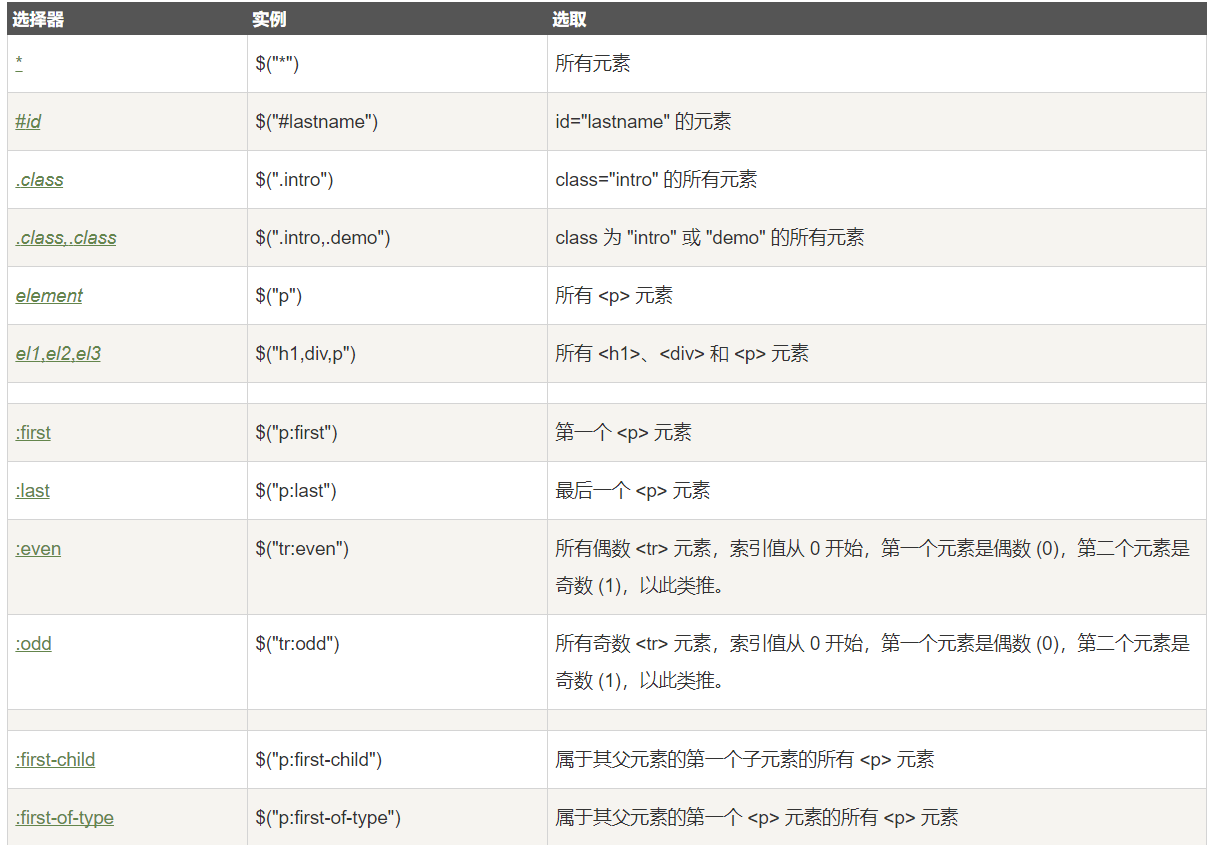Click the id="lastname" 的元素 description

point(643,122)
